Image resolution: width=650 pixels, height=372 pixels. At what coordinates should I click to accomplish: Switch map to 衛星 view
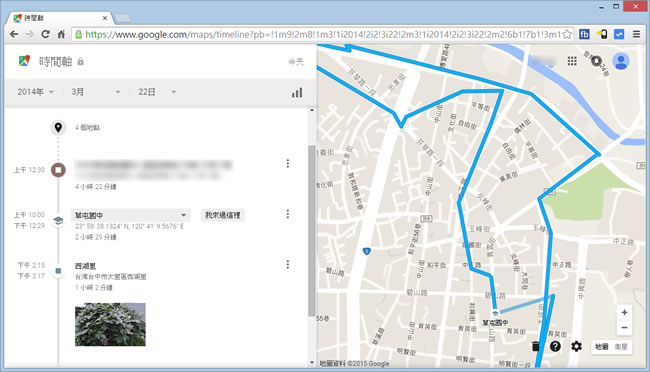click(x=621, y=346)
